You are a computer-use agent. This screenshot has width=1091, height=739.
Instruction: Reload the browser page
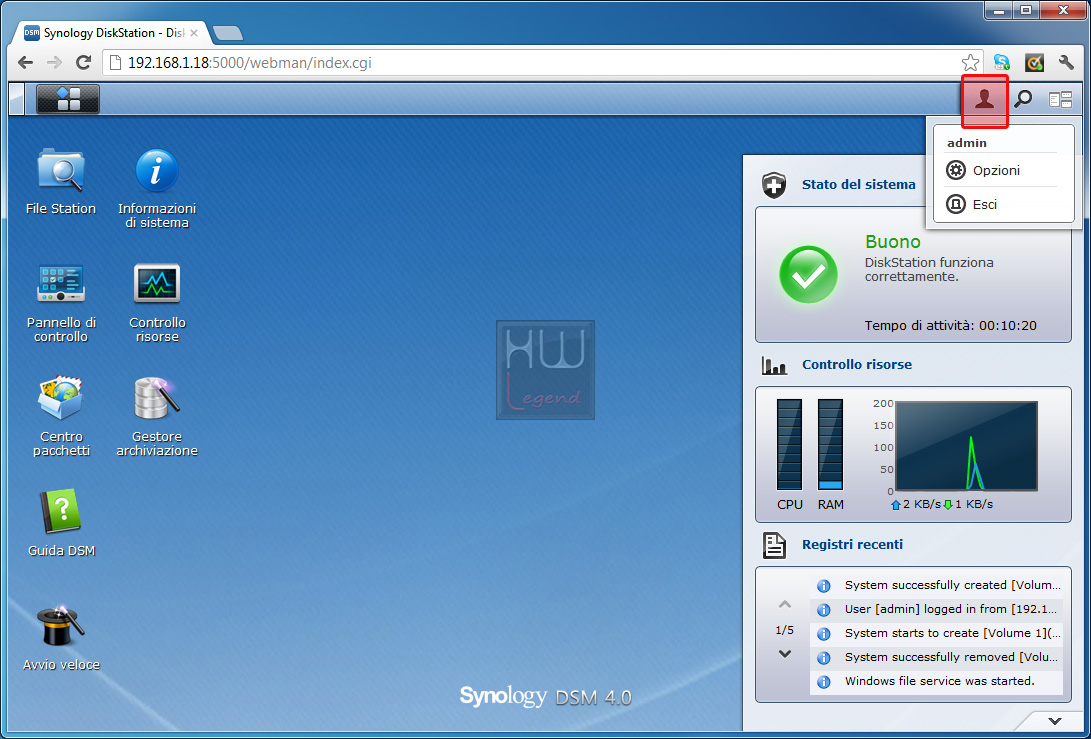[83, 63]
